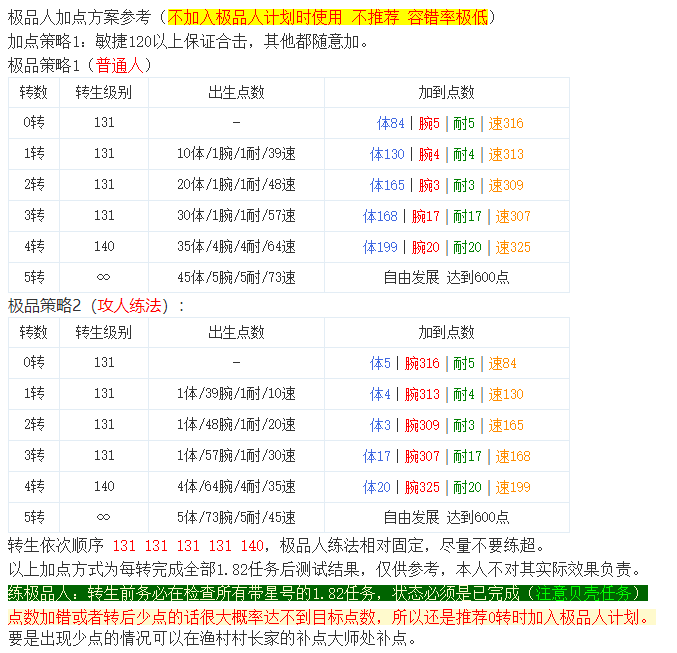The height and width of the screenshot is (653, 677).
Task: Click '3转' label in 攻人练法 table
Action: 34,456
